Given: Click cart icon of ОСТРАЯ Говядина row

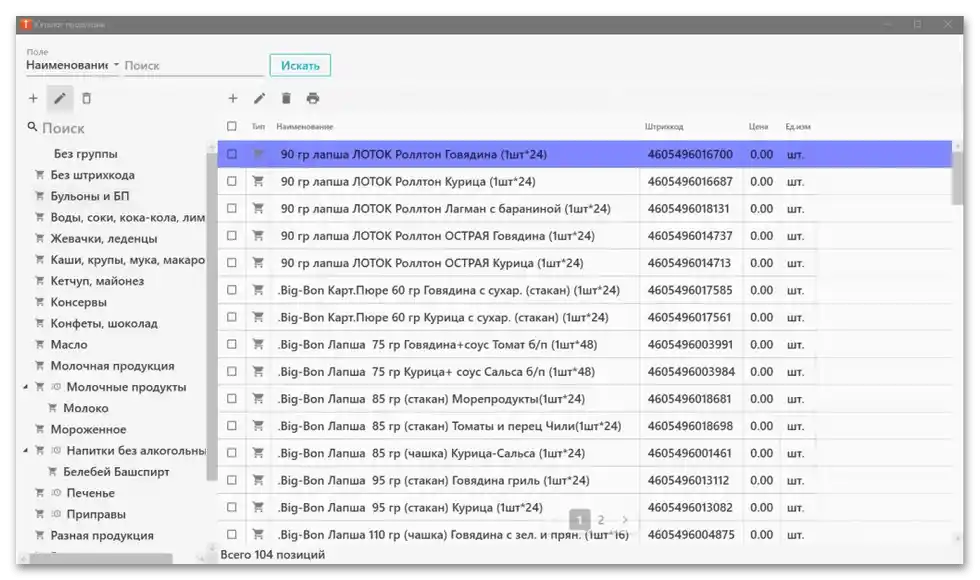Looking at the screenshot, I should point(258,236).
